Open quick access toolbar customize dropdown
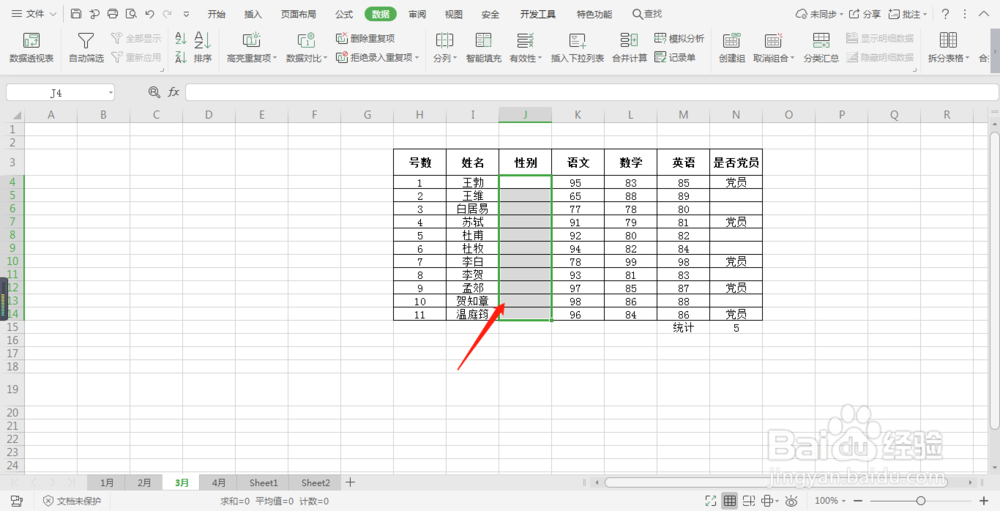Screen dimensions: 1000x511 [186, 14]
